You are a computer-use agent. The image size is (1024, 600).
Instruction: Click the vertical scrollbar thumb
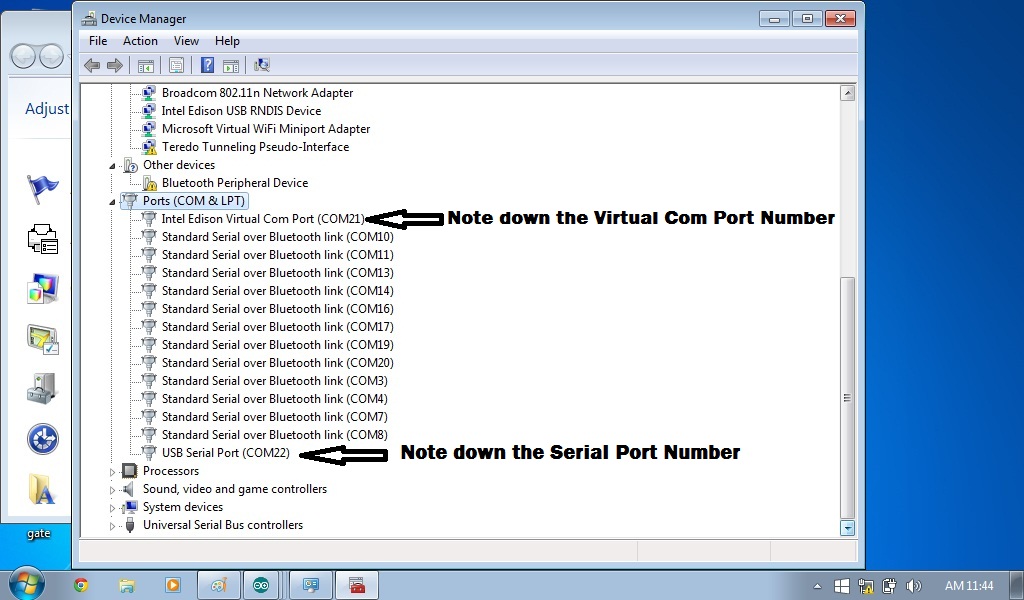click(847, 398)
